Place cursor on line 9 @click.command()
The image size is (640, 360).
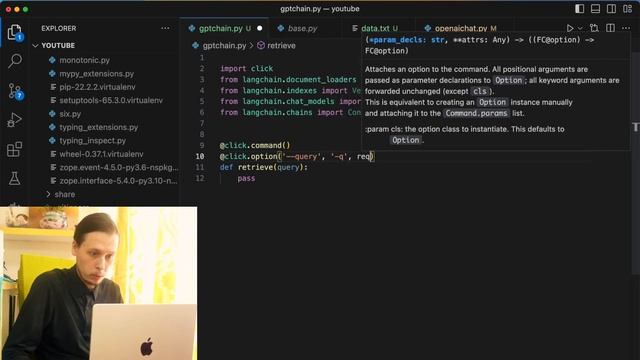pos(255,145)
